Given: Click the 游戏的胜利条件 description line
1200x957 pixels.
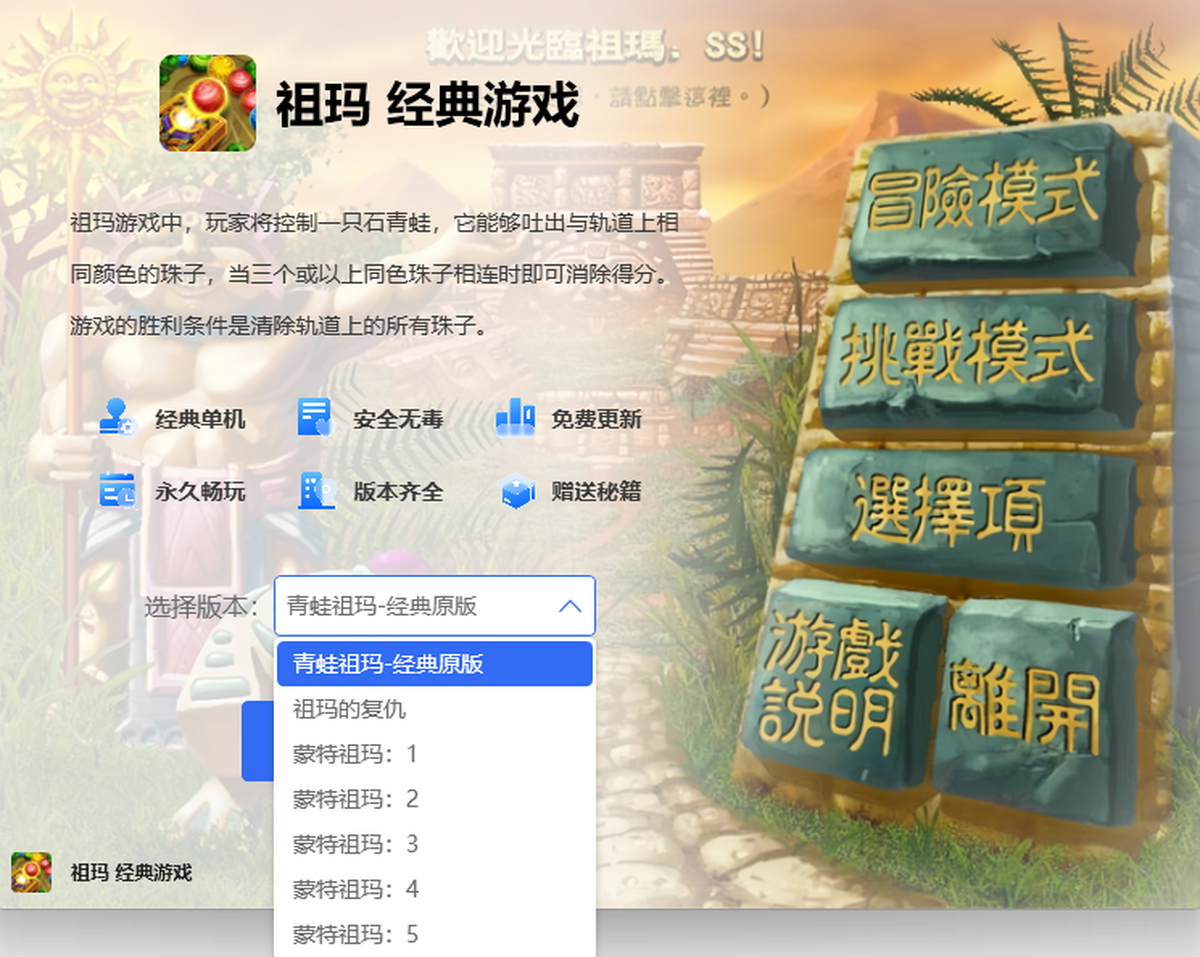Looking at the screenshot, I should pos(278,325).
